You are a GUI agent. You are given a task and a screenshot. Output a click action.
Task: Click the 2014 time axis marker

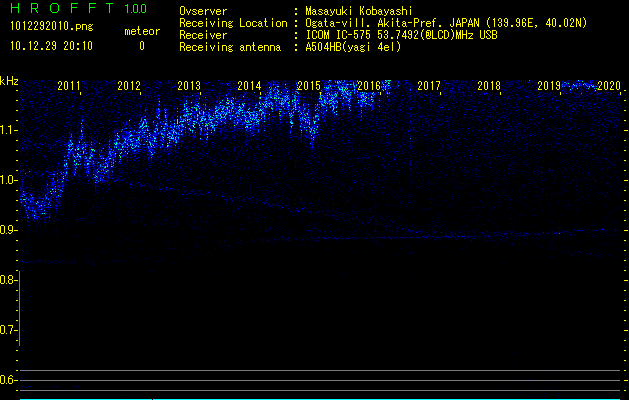point(249,86)
